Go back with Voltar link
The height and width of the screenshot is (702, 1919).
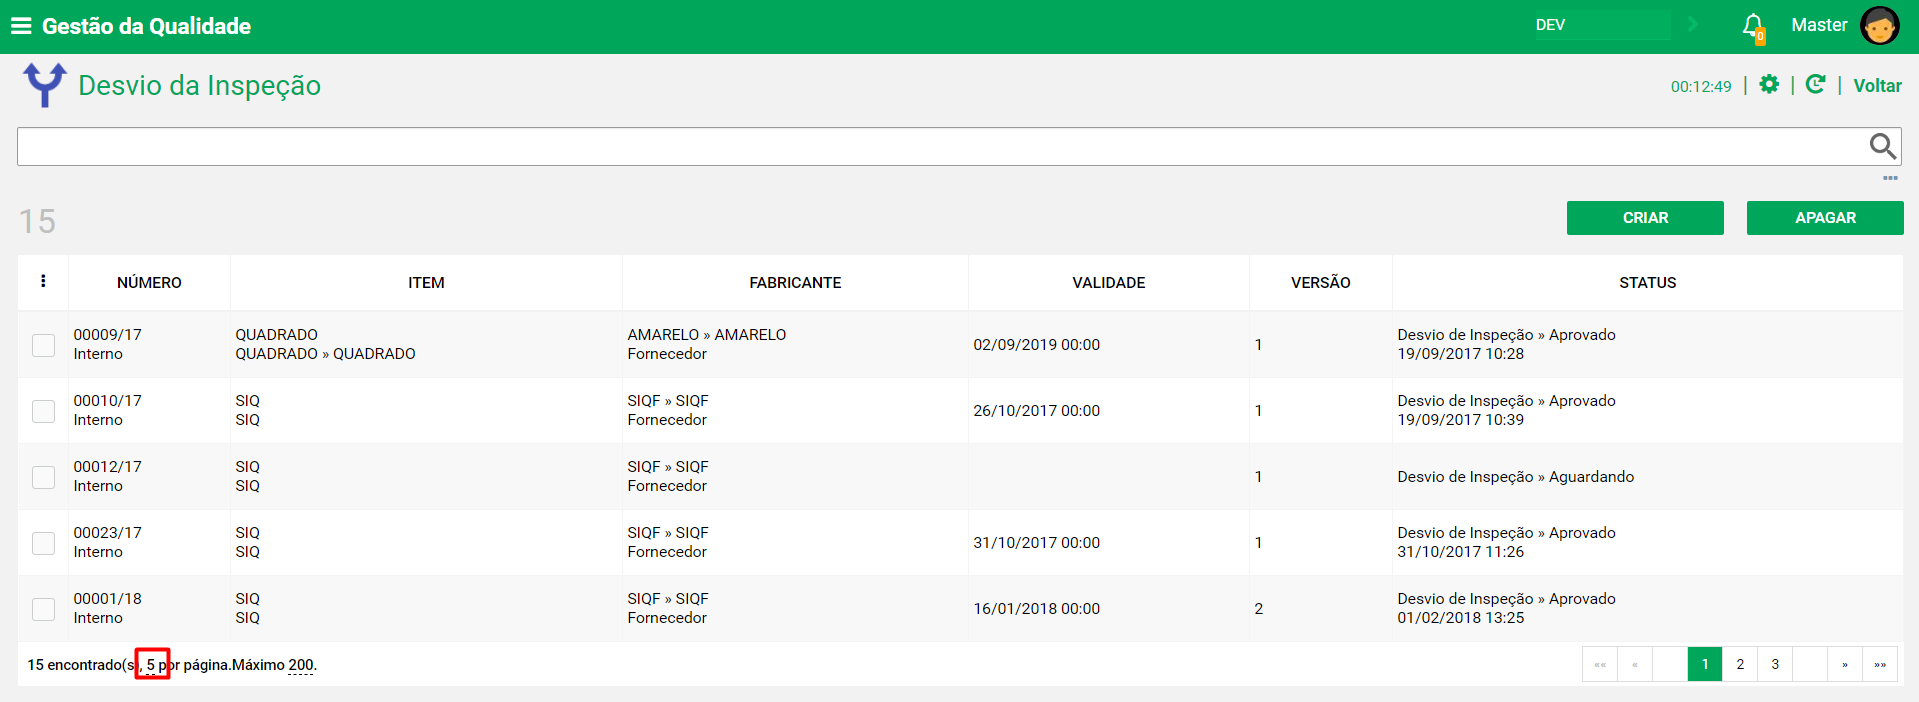click(1877, 86)
